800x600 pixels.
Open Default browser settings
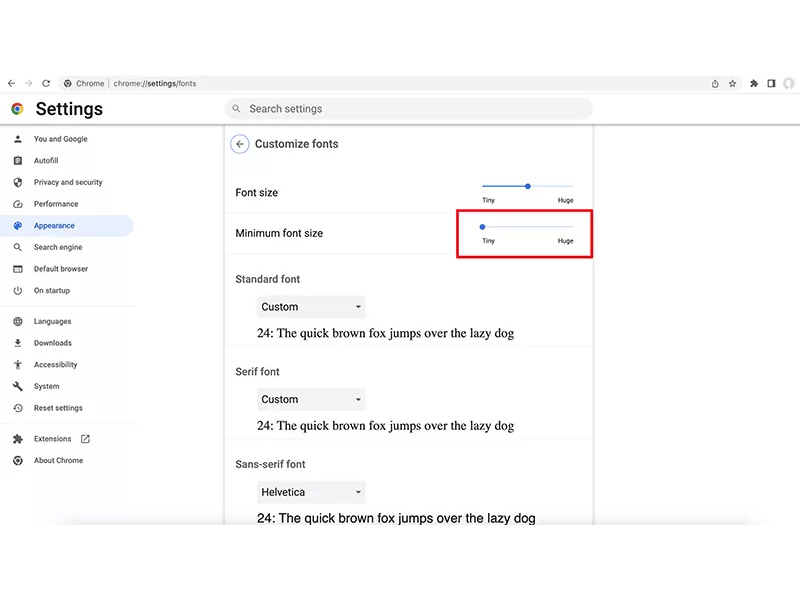pyautogui.click(x=61, y=269)
